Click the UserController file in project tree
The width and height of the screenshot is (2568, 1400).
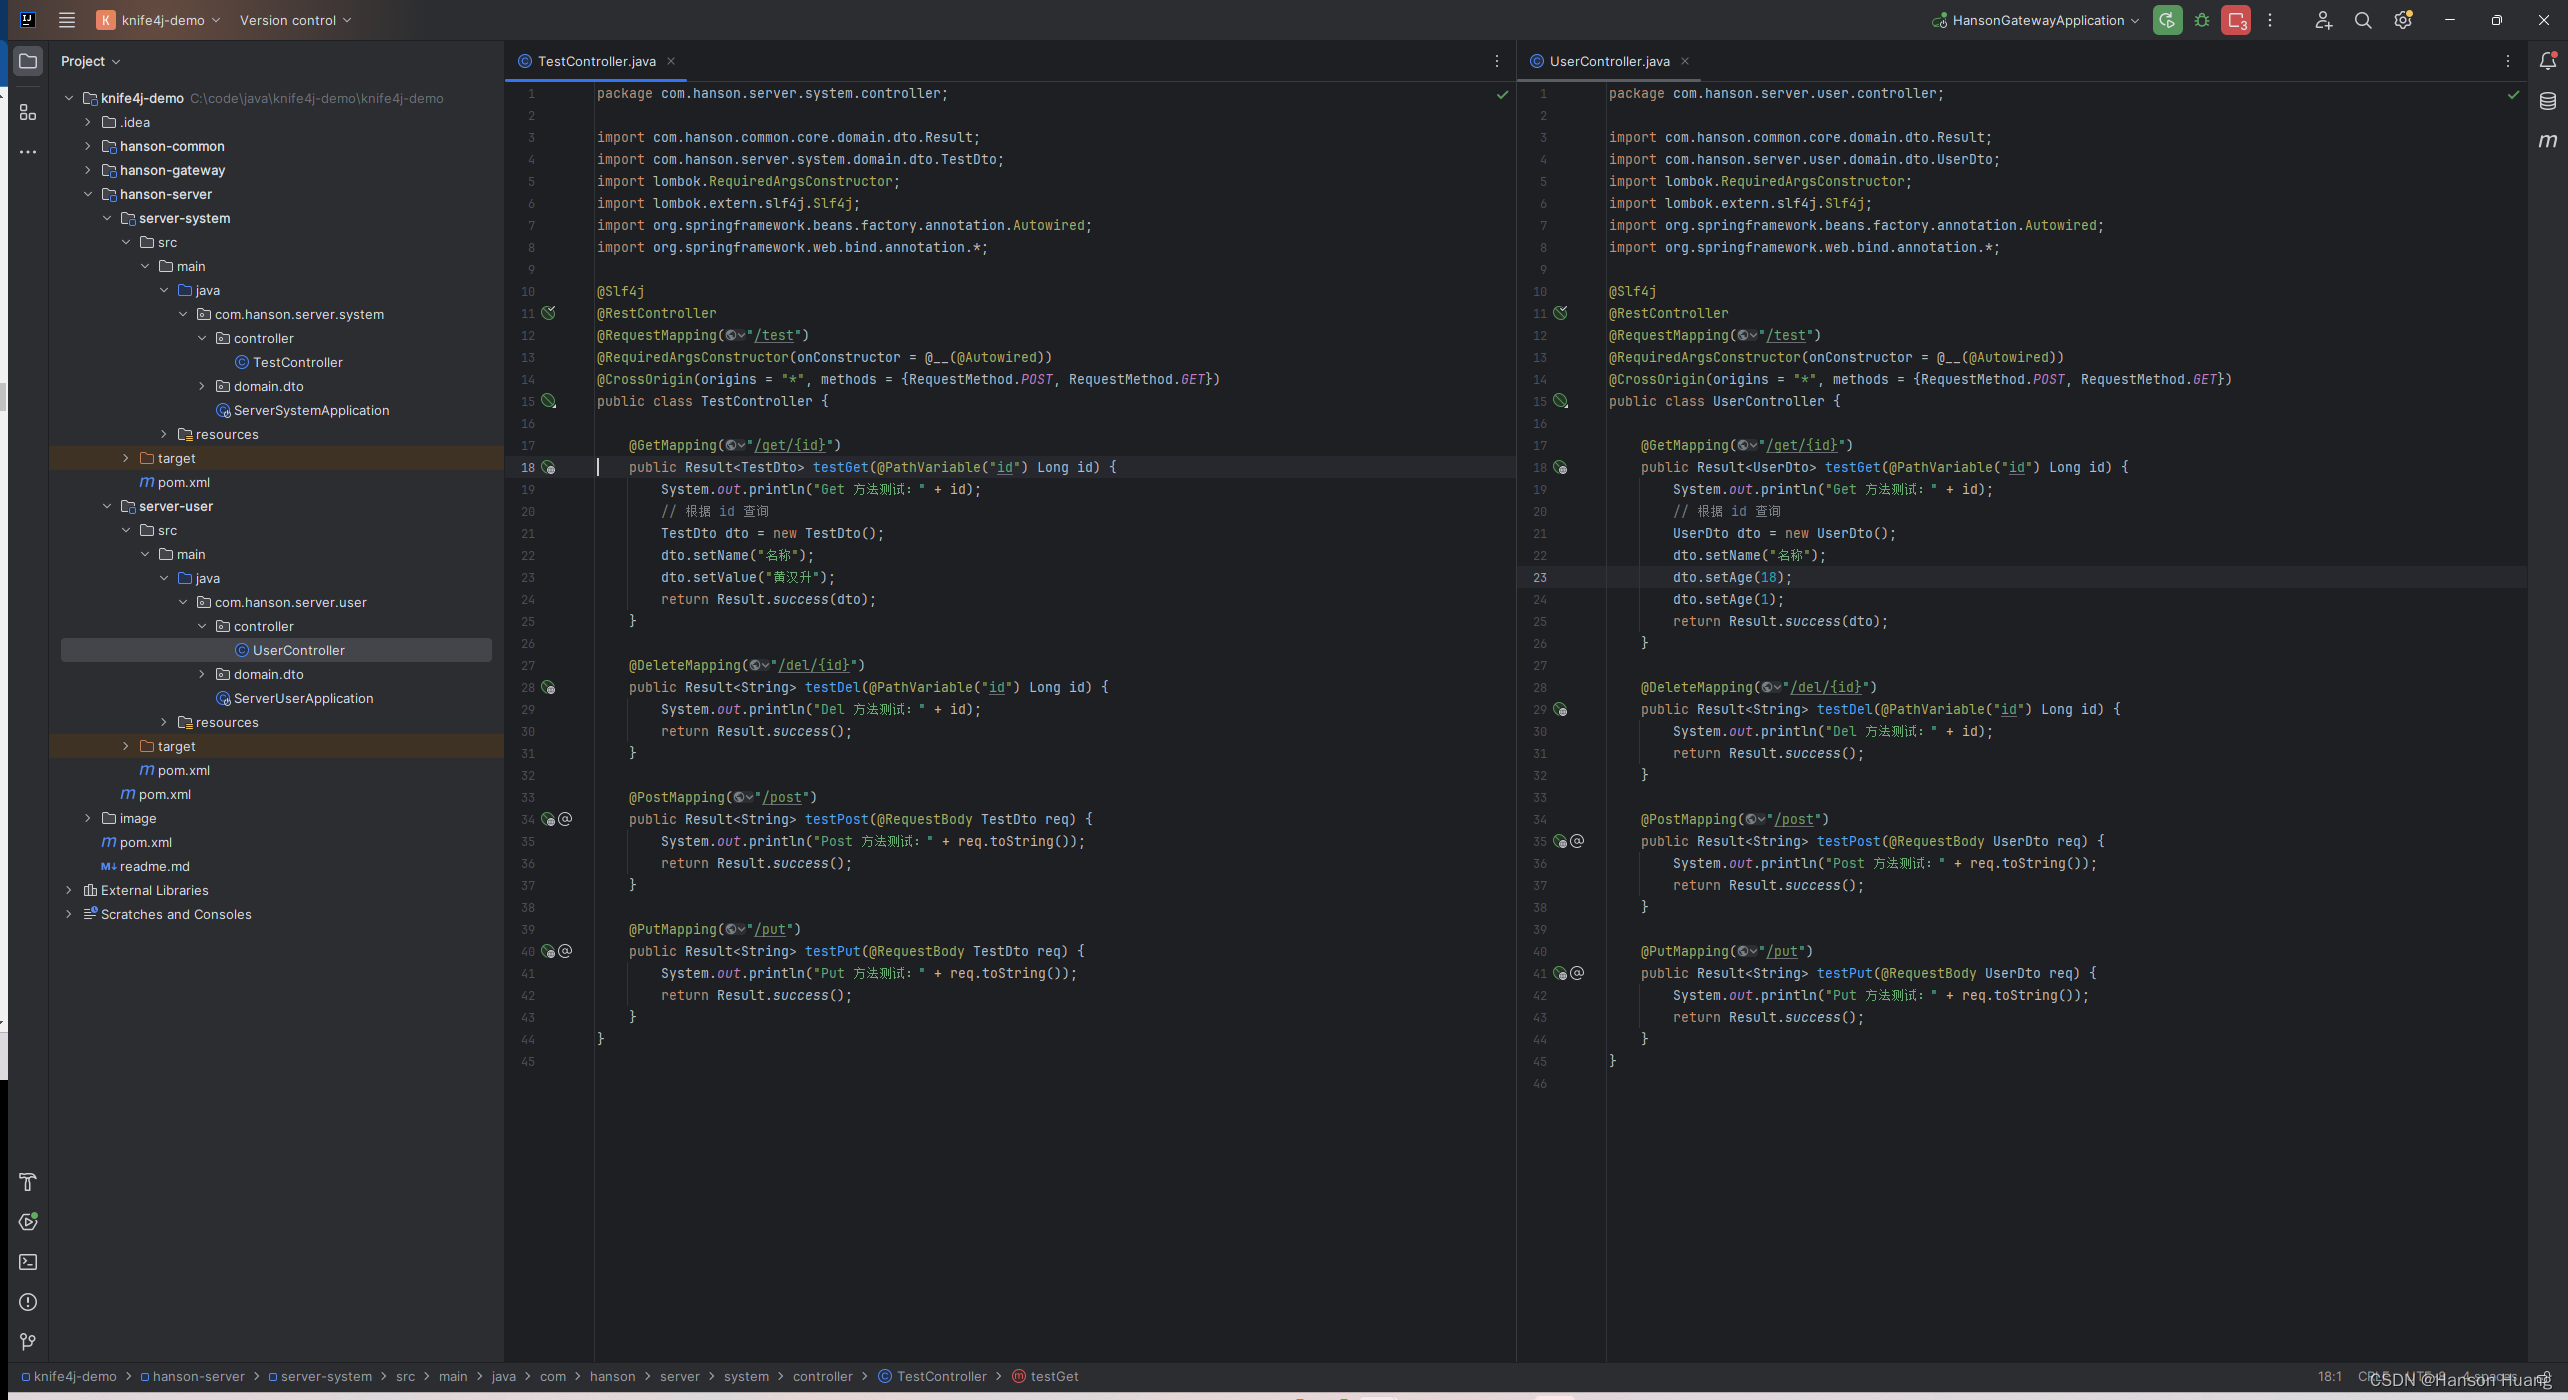(298, 650)
